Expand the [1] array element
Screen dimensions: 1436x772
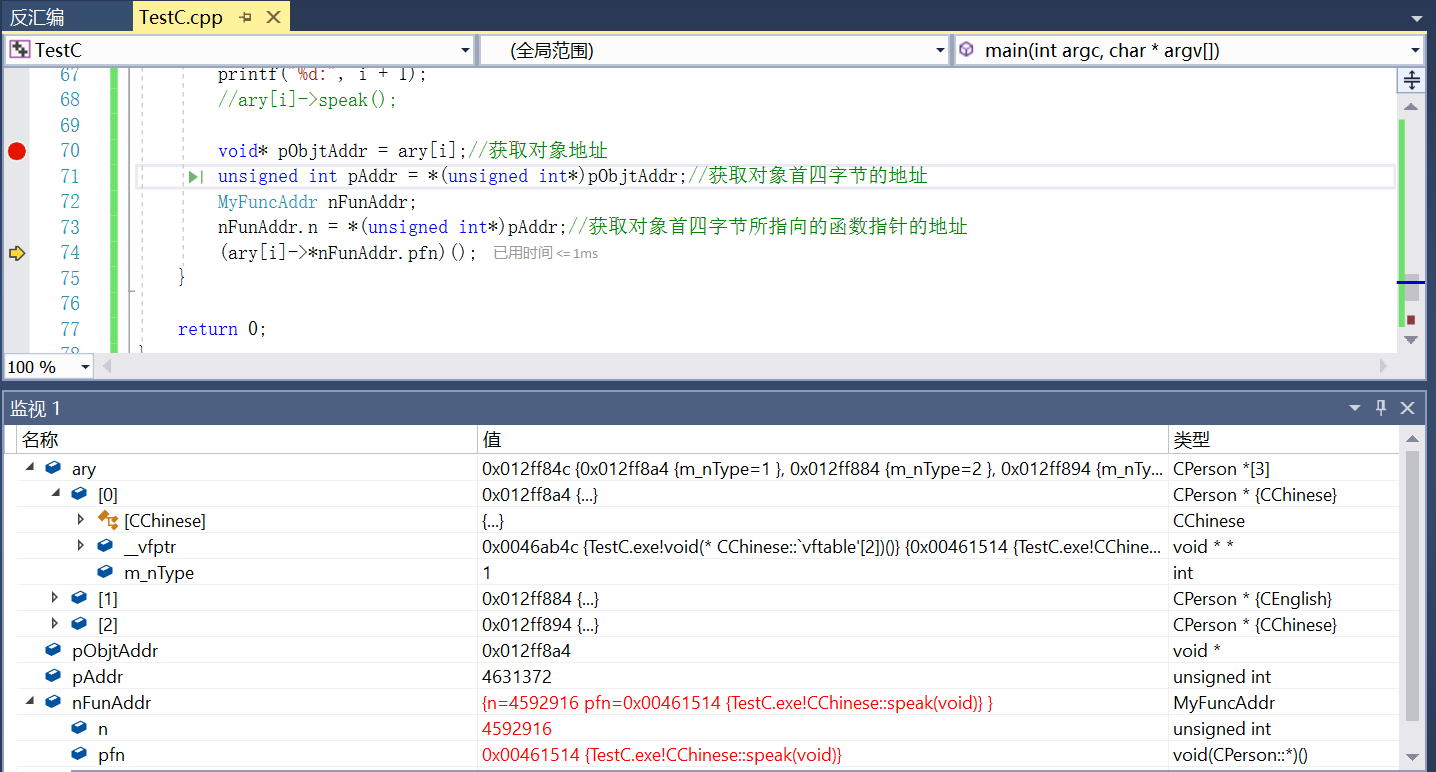click(55, 598)
